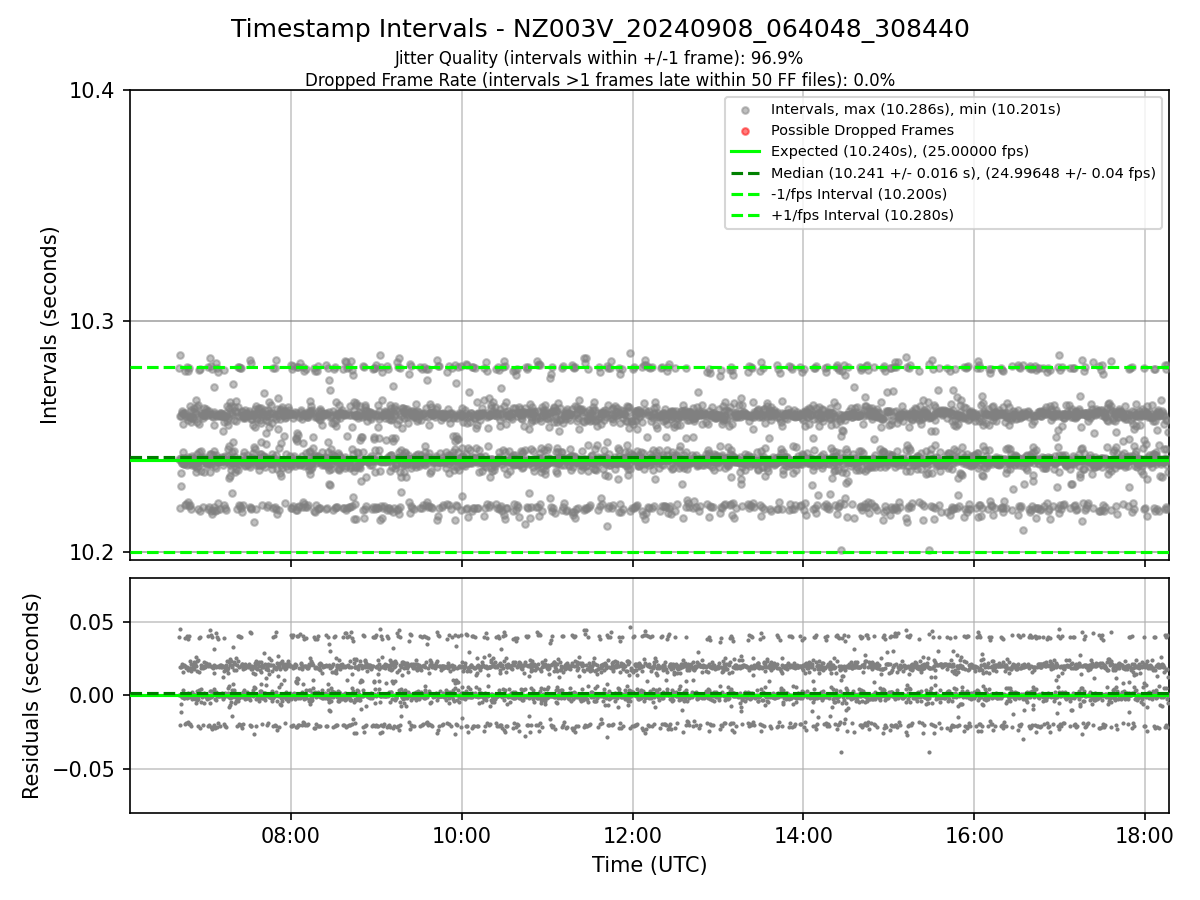
Task: Click the dark green dashed sample beside 'Median'
Action: [745, 173]
